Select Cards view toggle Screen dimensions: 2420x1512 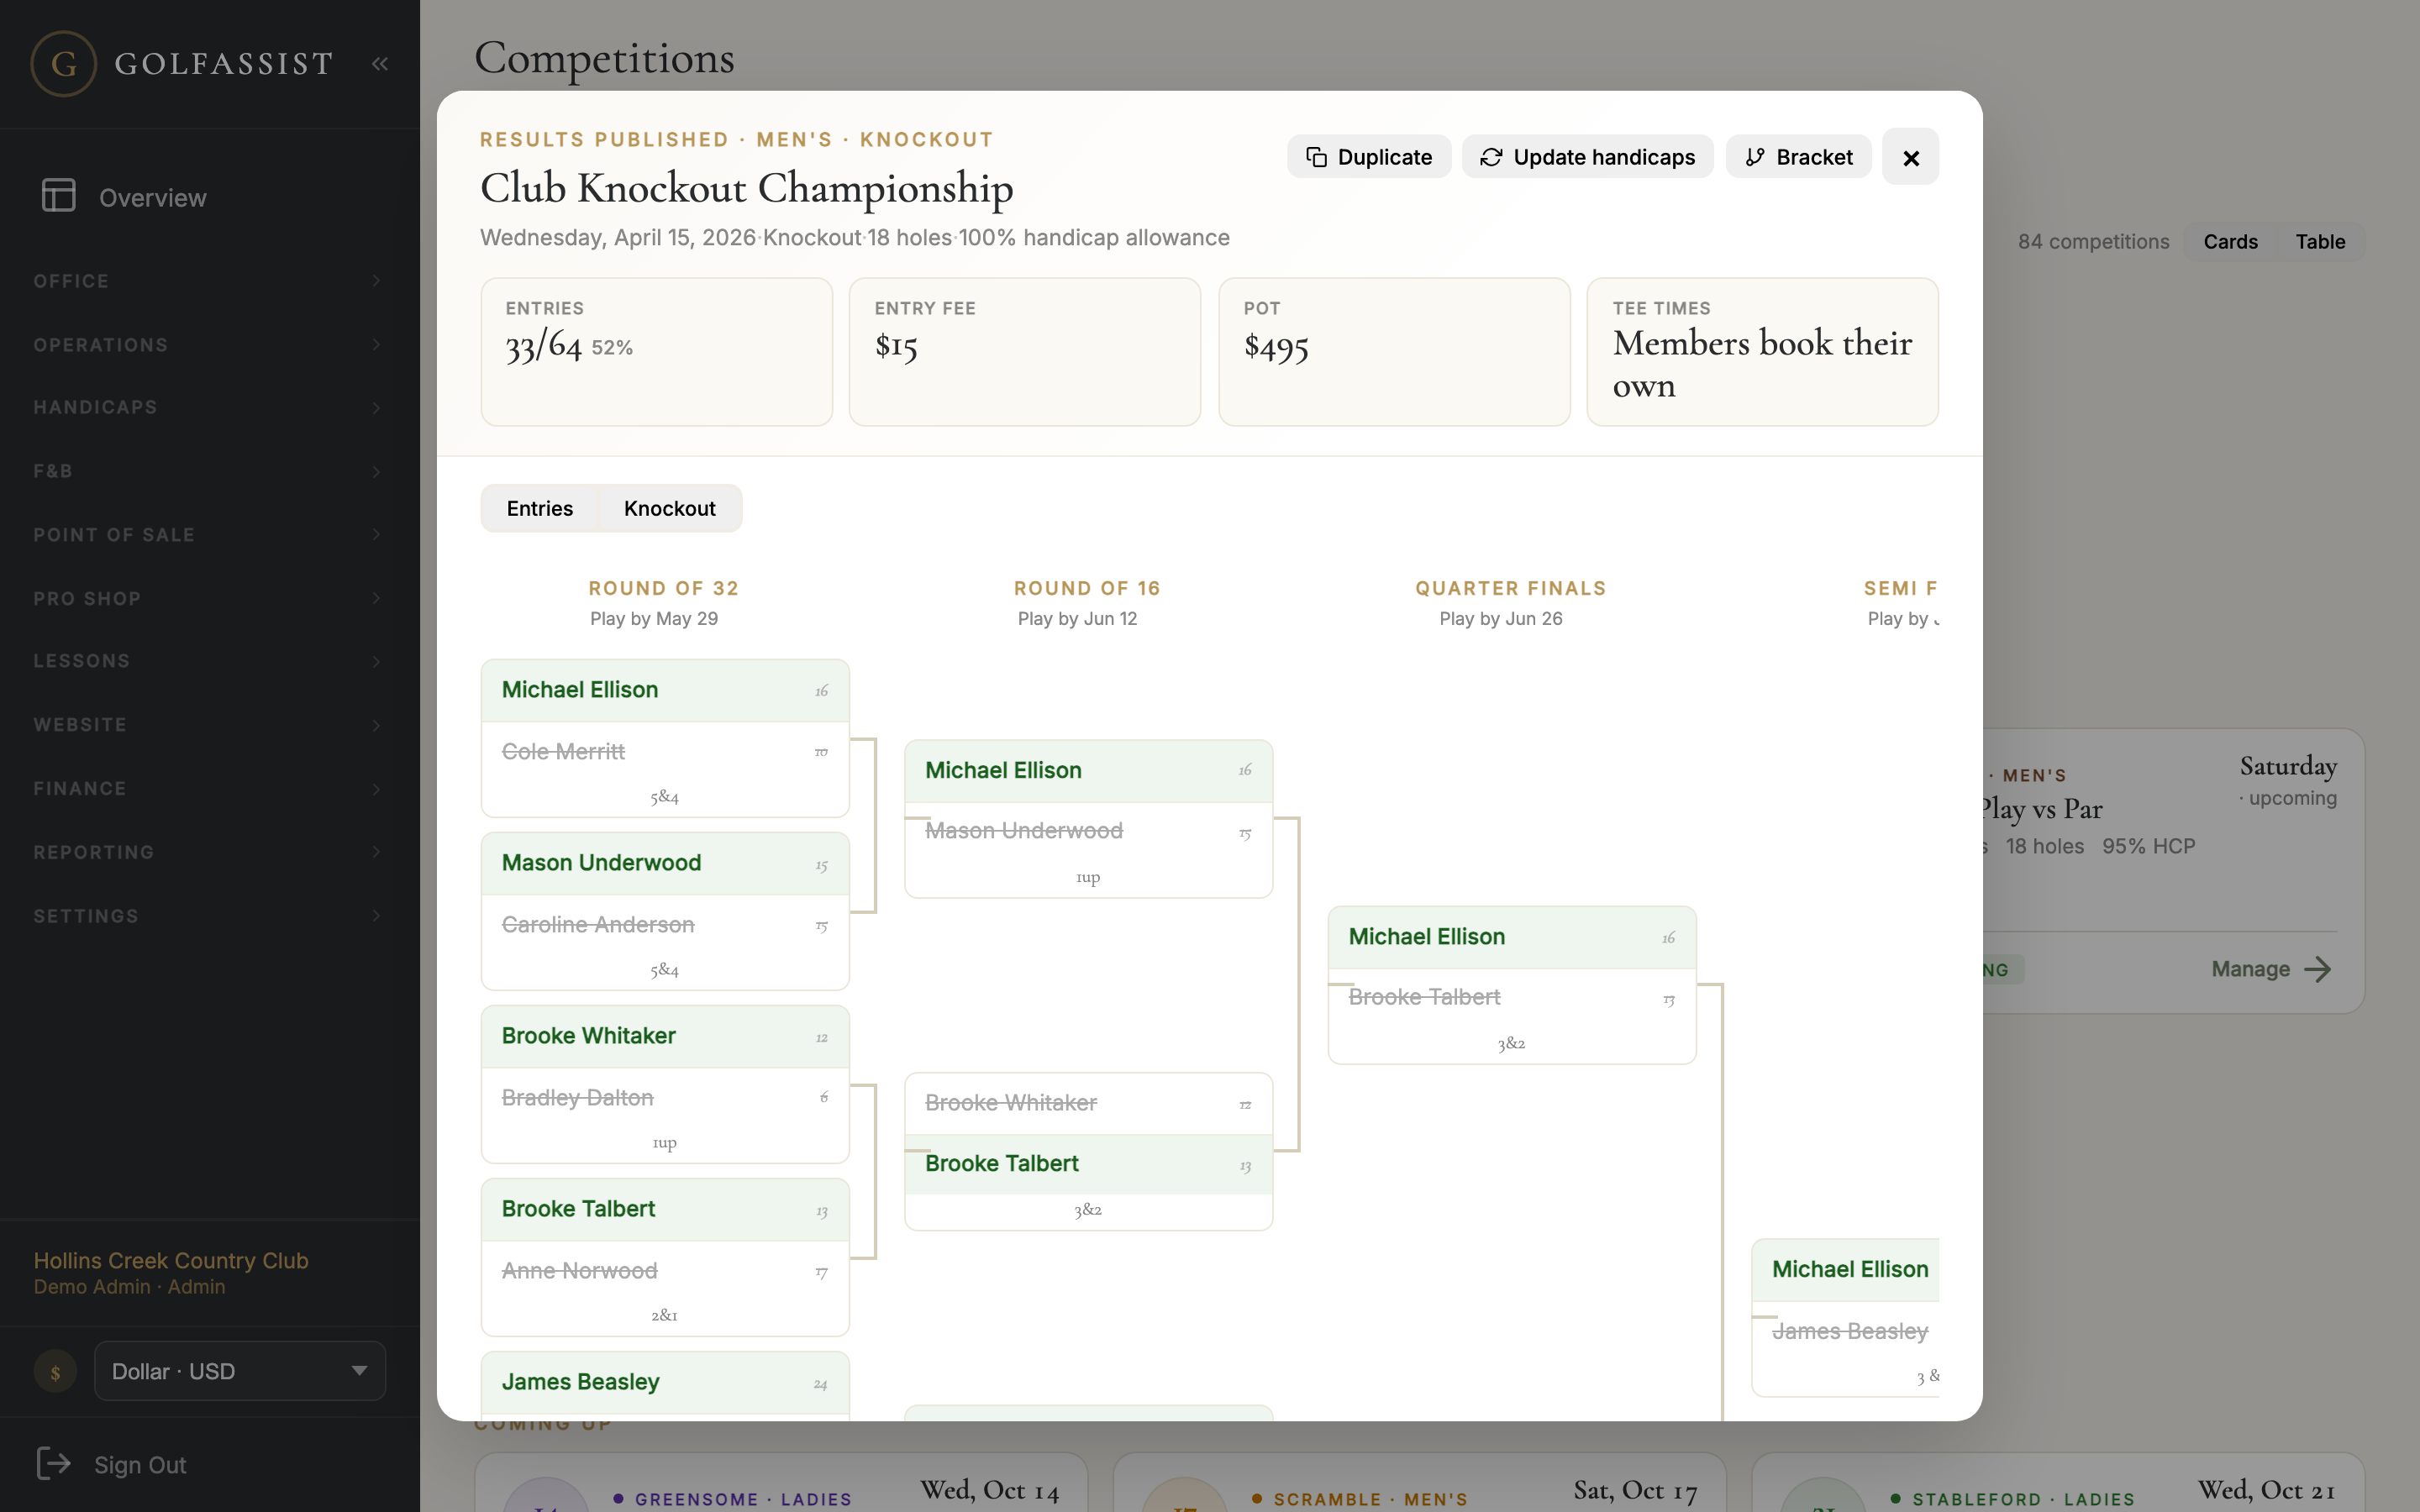tap(2230, 242)
